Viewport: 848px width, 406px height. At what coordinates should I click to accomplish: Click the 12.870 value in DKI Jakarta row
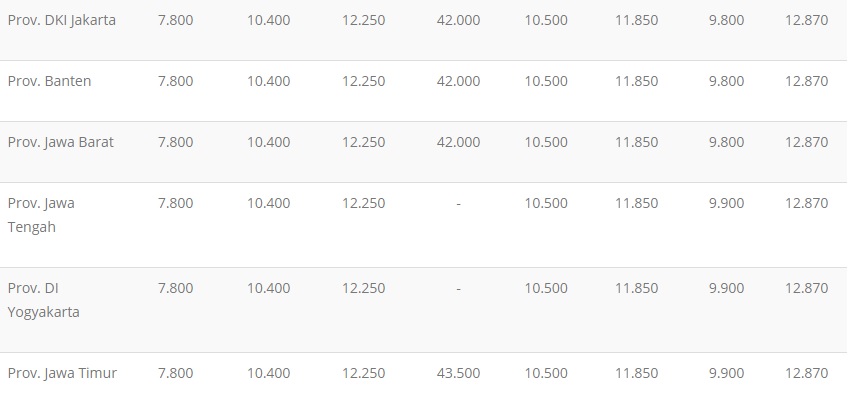[806, 20]
